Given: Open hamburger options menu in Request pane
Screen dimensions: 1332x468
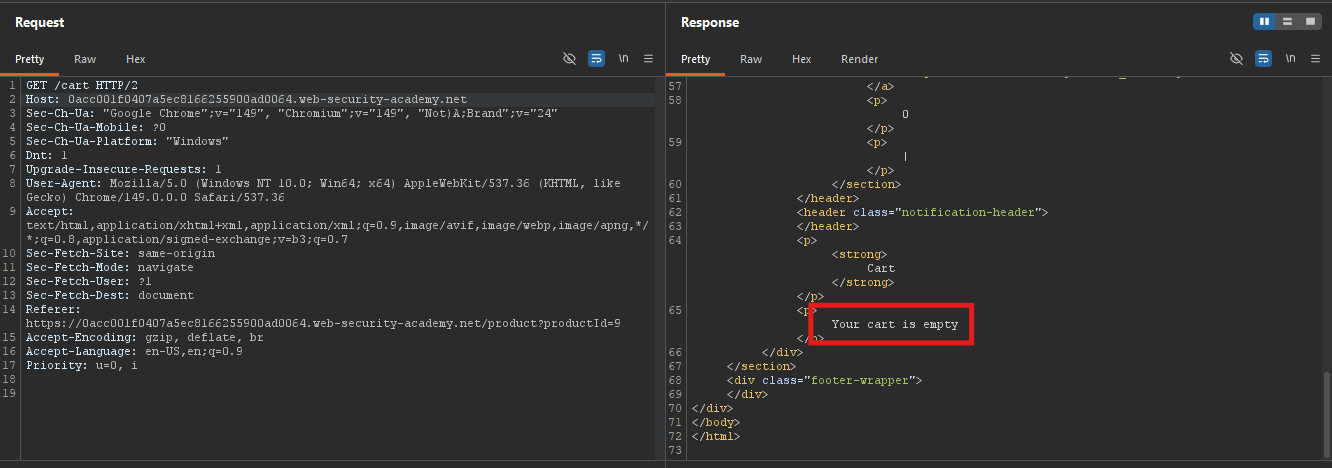Looking at the screenshot, I should click(x=648, y=59).
